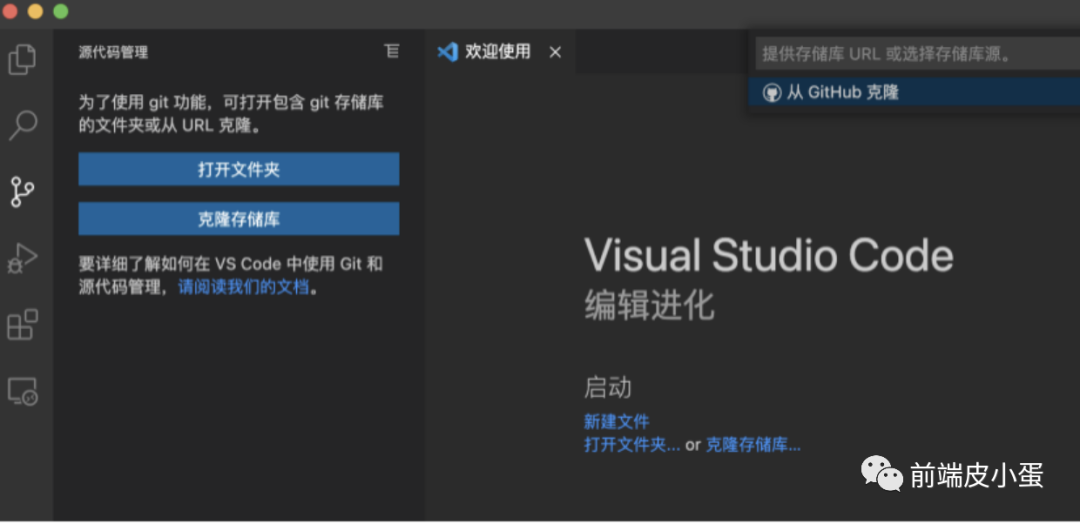Click the 打开文件夹 button
Image resolution: width=1080 pixels, height=524 pixels.
[x=238, y=169]
